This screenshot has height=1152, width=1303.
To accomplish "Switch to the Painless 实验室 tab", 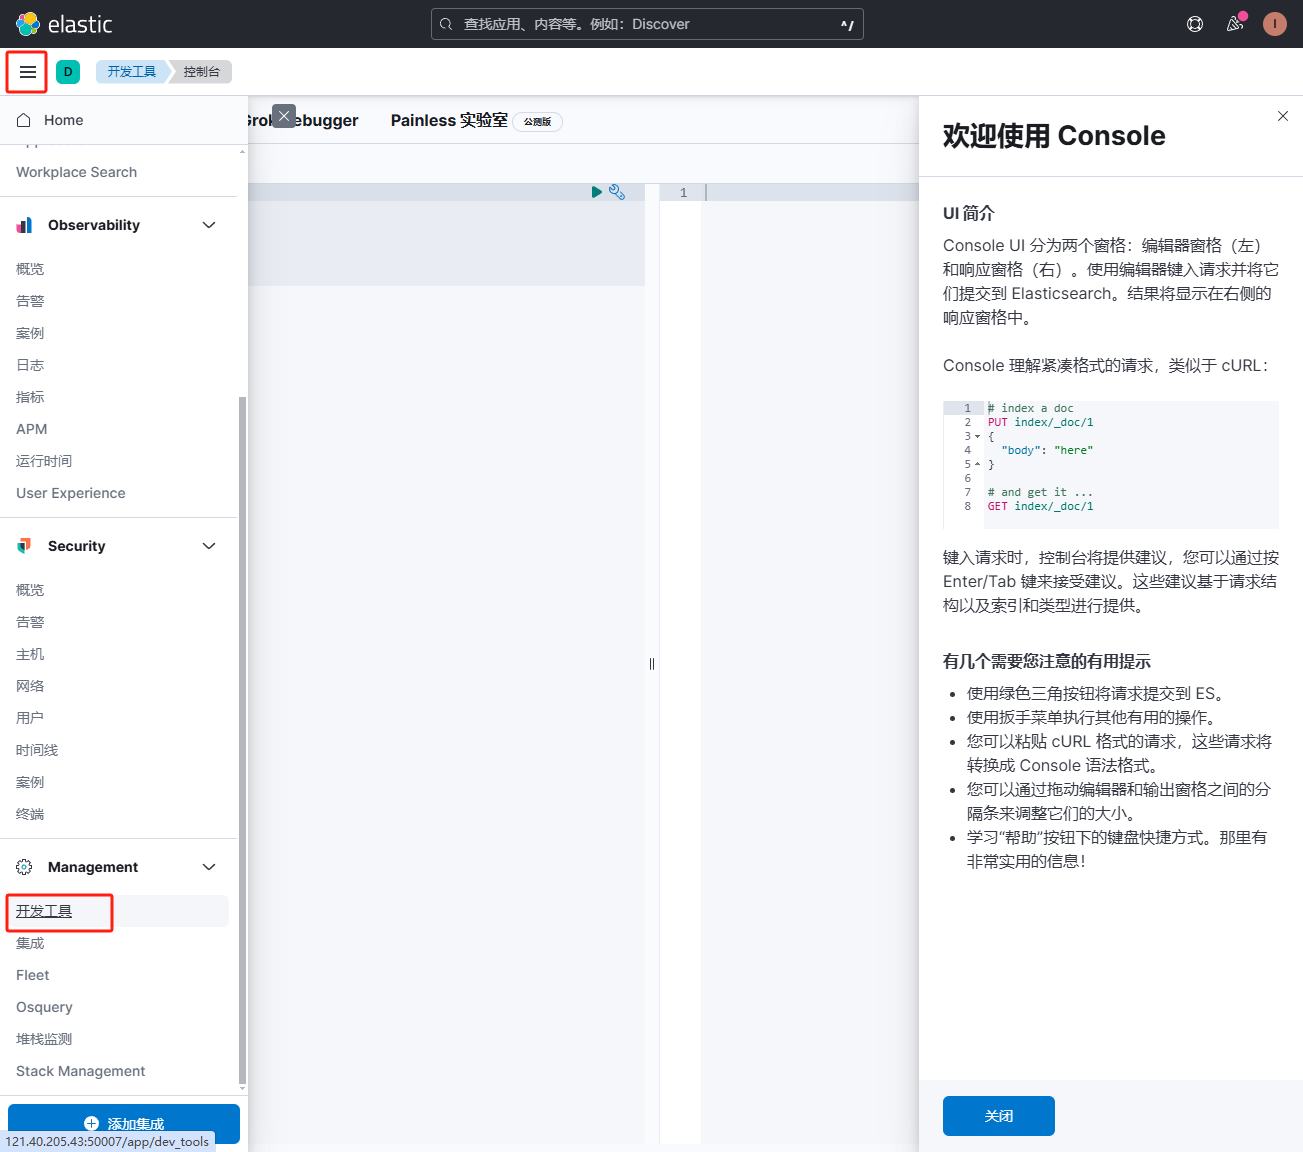I will [449, 121].
